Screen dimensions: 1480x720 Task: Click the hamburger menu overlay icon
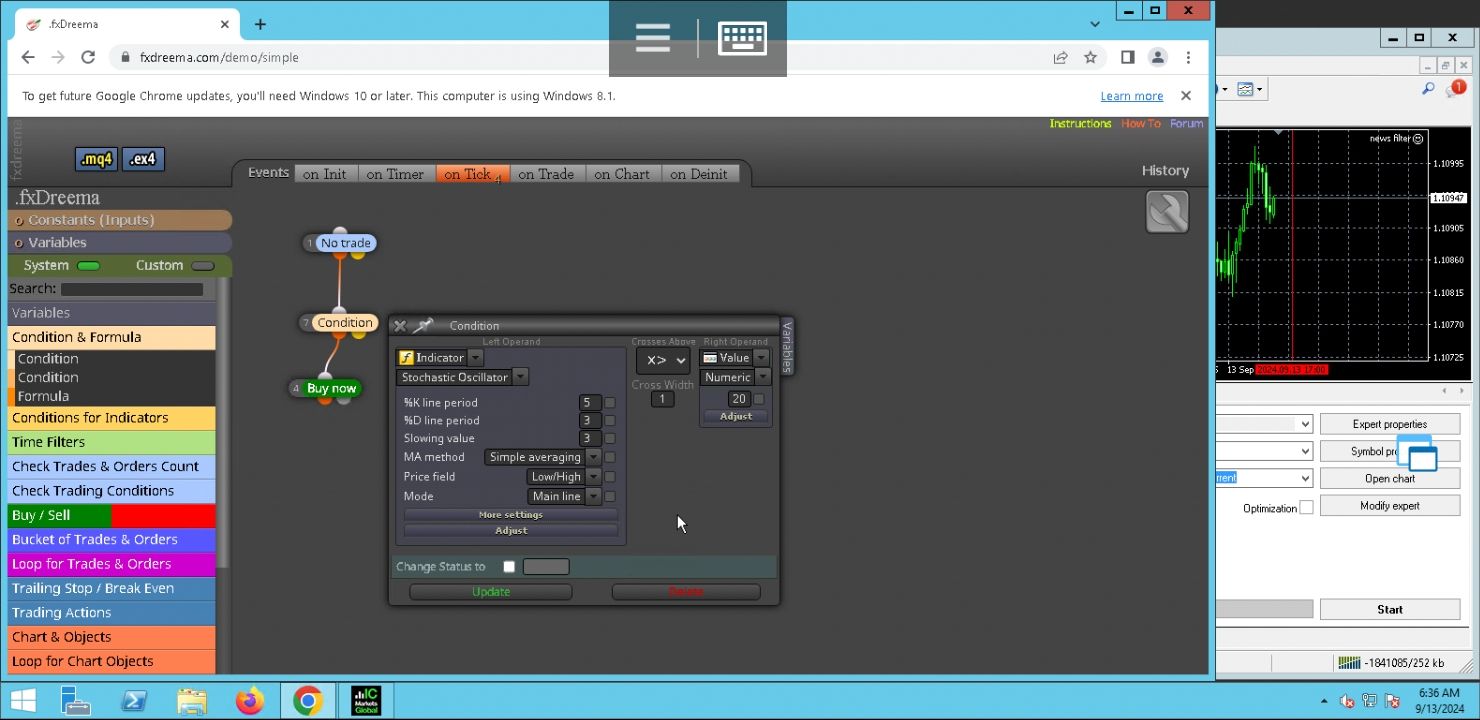[652, 38]
